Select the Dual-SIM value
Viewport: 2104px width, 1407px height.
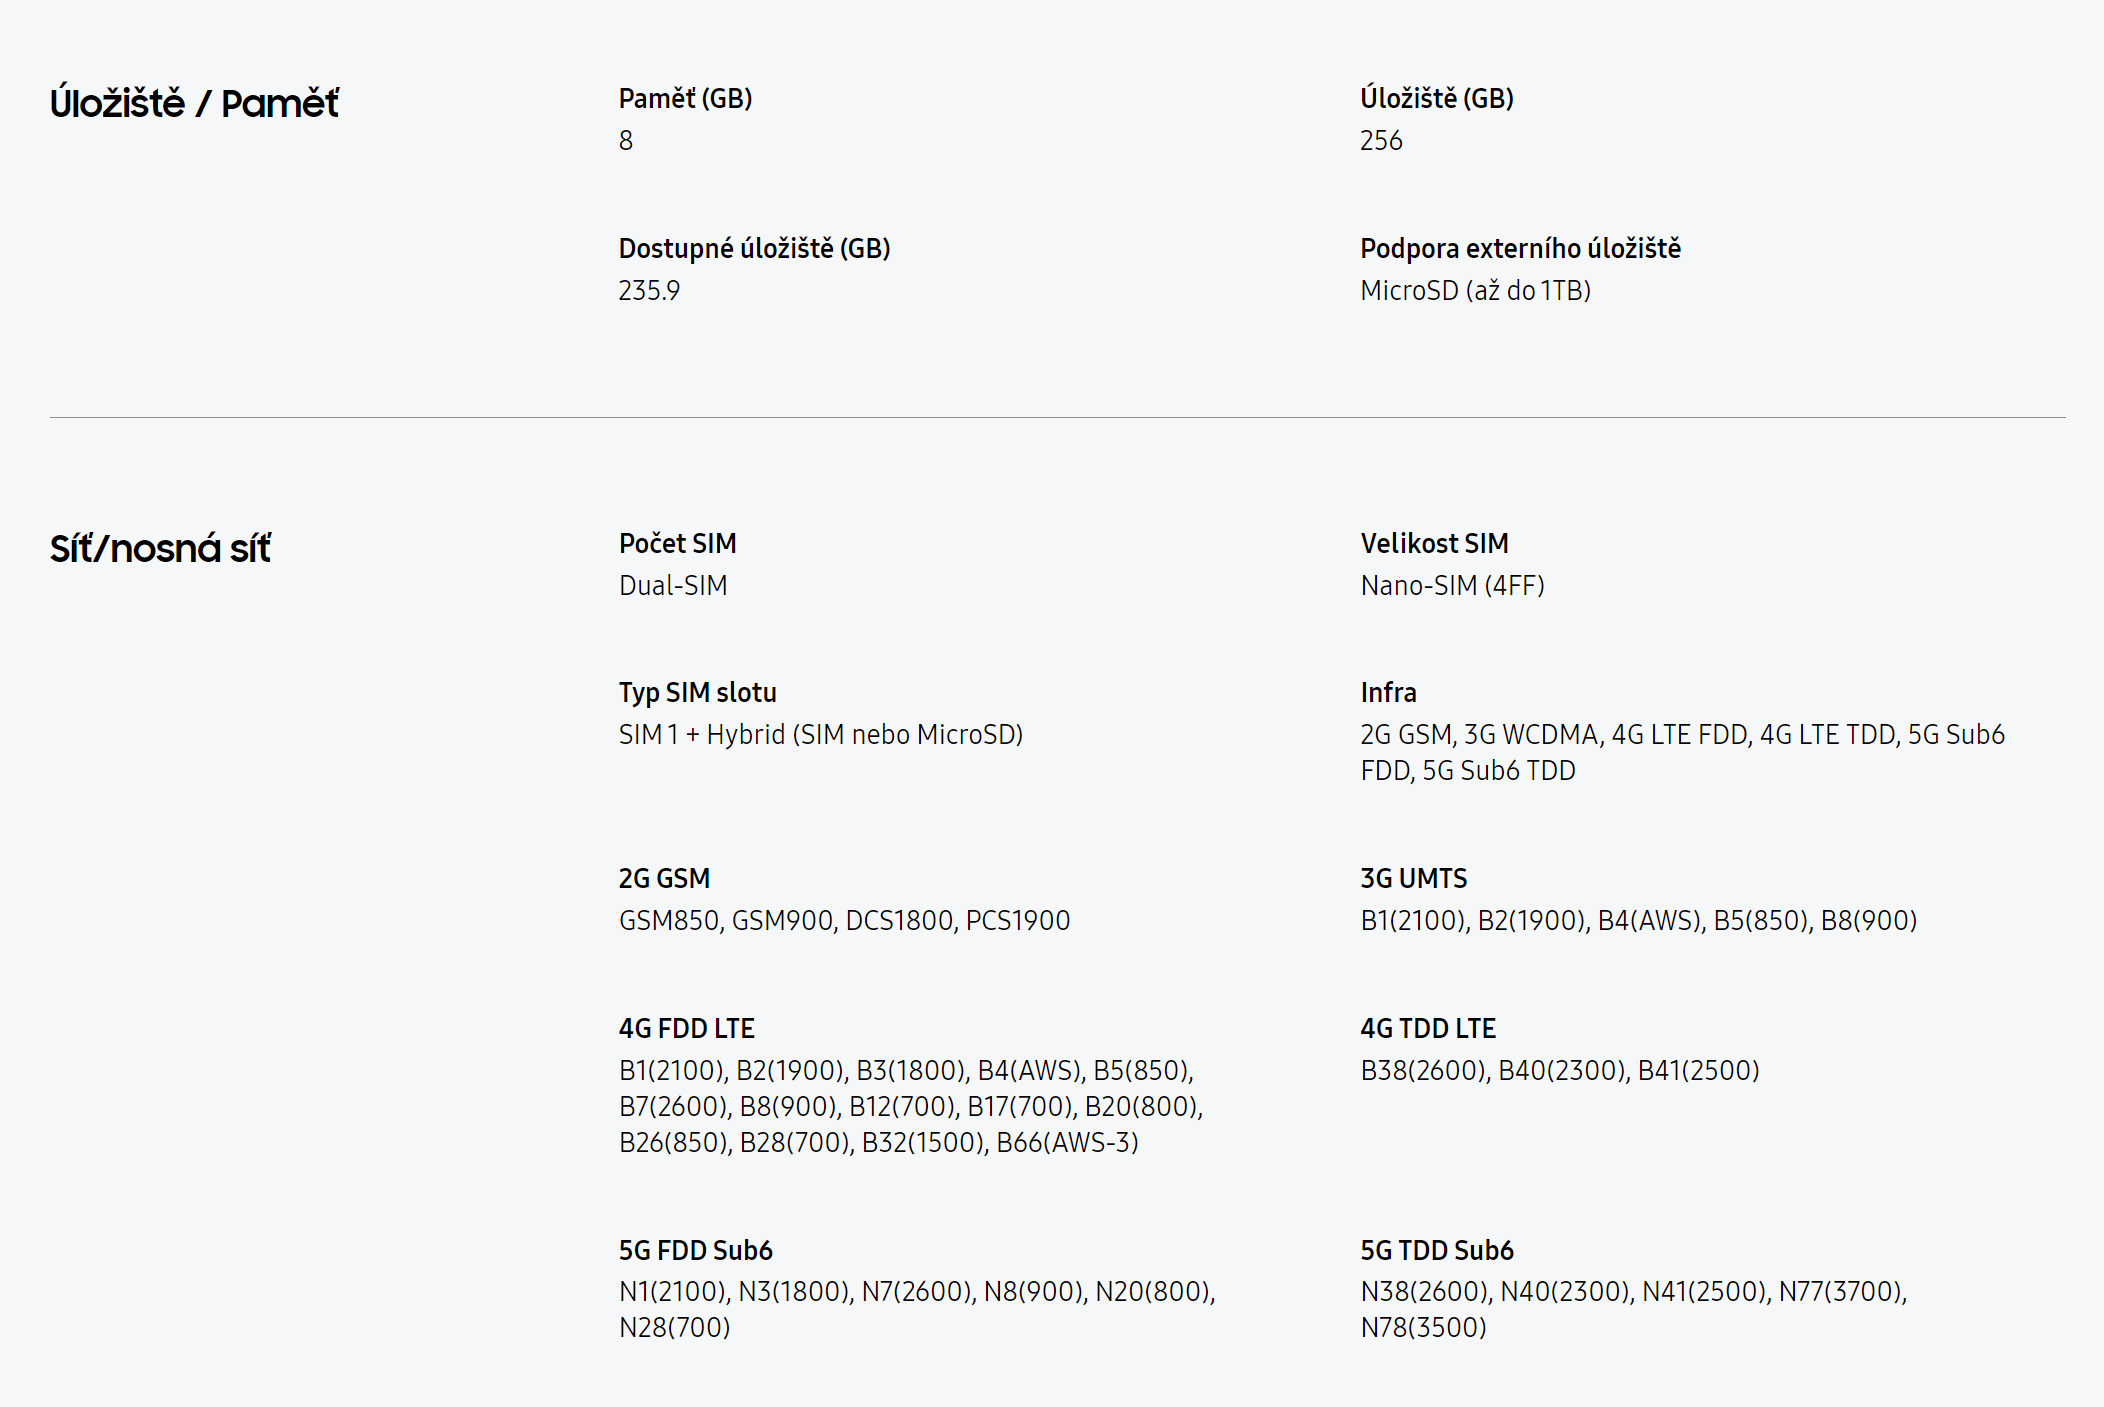(673, 586)
